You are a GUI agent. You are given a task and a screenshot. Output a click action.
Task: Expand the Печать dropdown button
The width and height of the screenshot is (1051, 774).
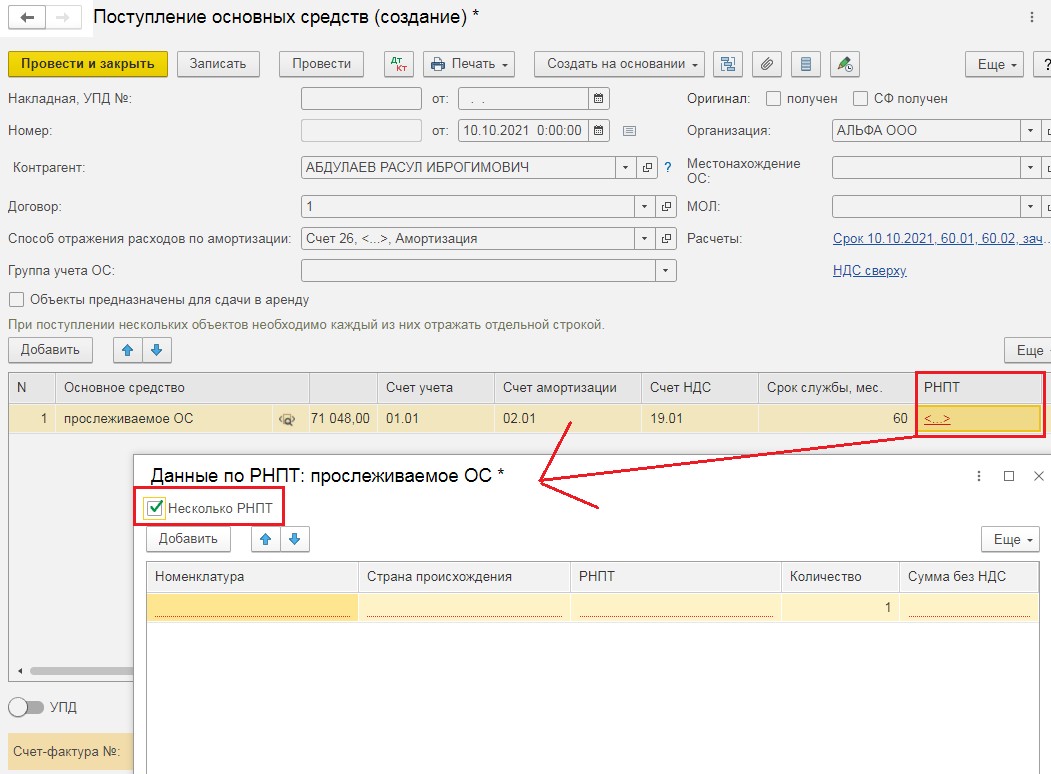469,64
